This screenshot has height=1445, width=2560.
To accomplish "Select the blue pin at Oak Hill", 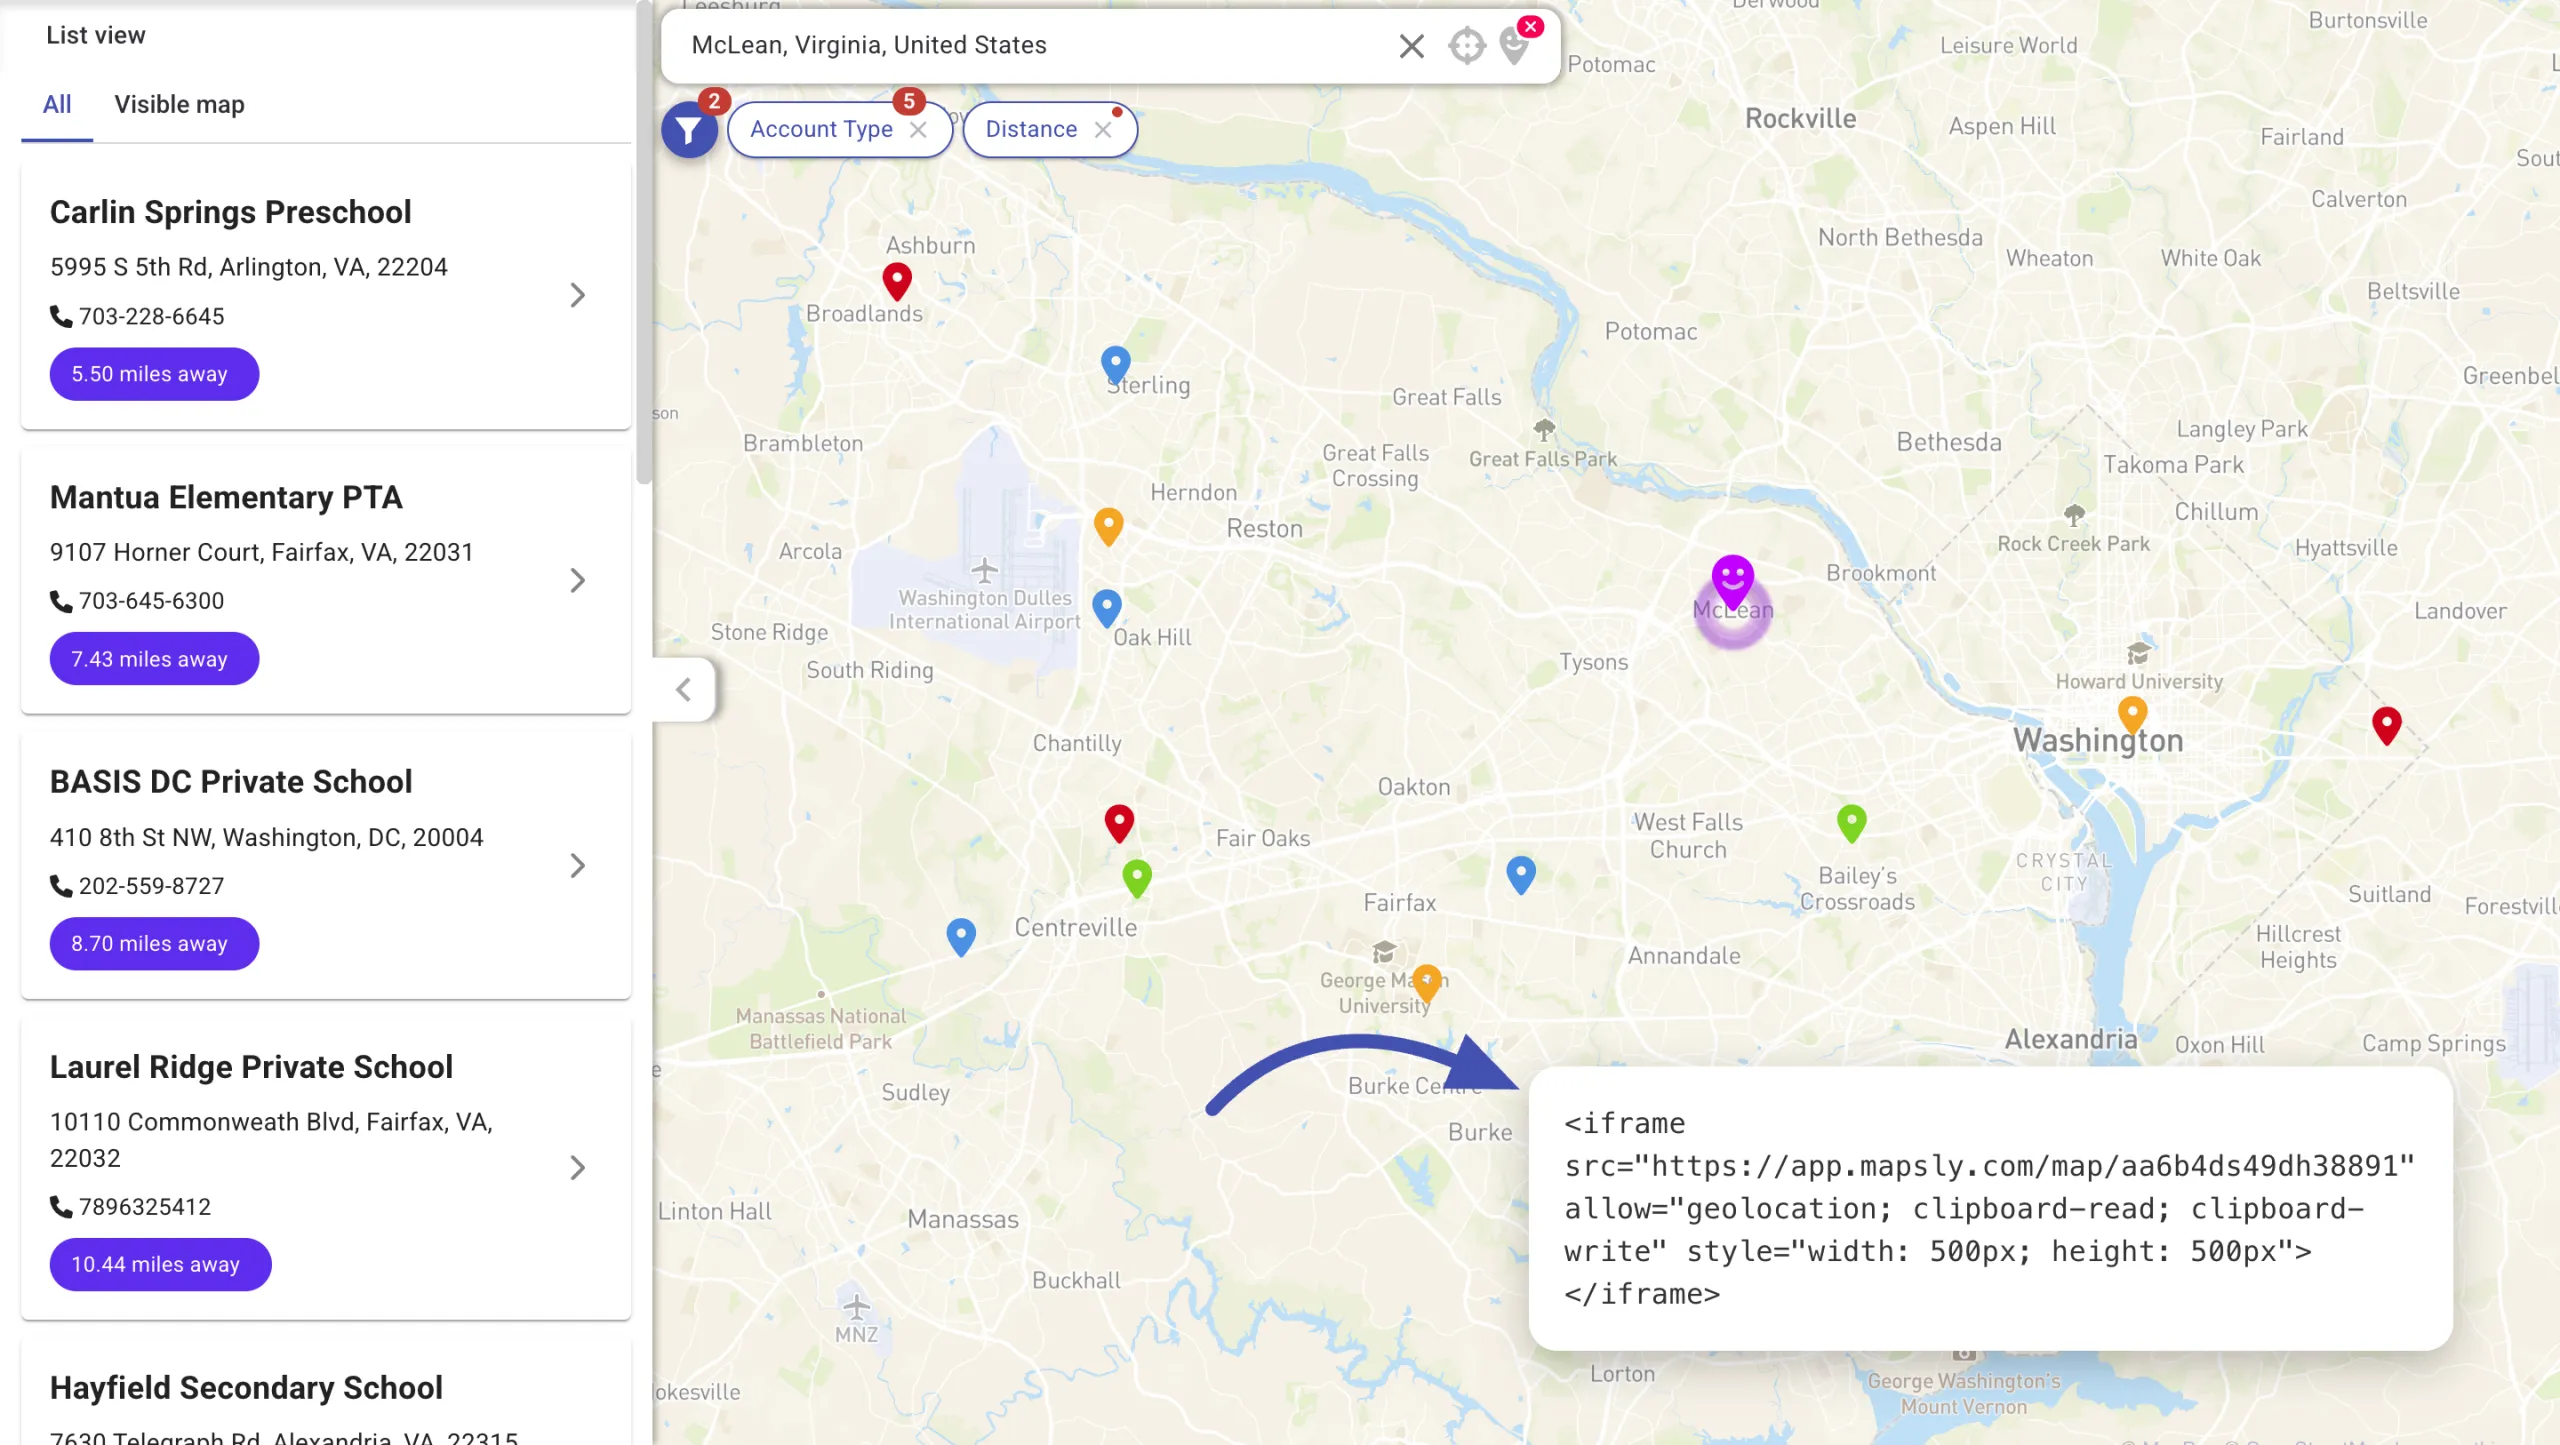I will [1106, 608].
